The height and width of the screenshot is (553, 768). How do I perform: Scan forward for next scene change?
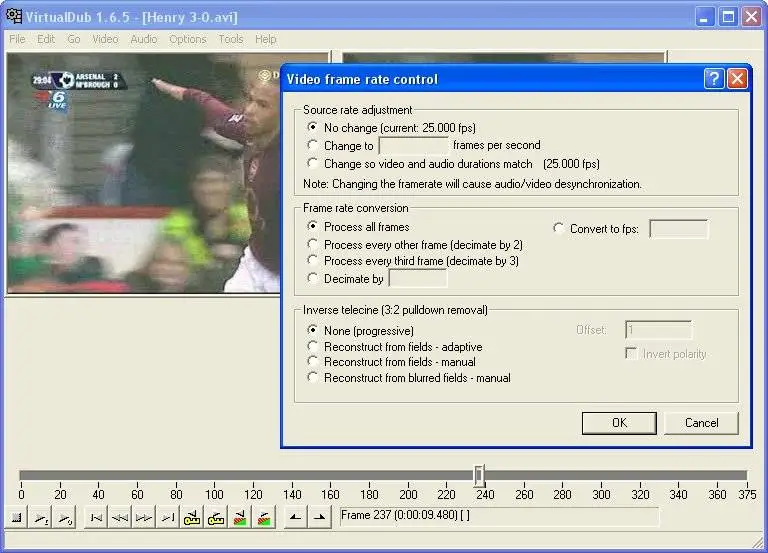(264, 517)
